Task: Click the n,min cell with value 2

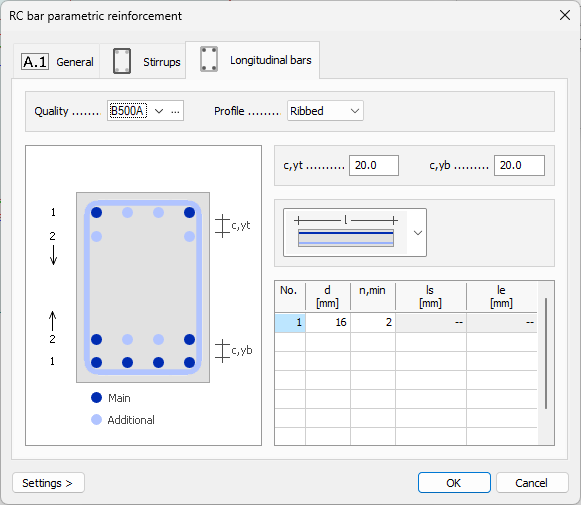Action: (373, 322)
